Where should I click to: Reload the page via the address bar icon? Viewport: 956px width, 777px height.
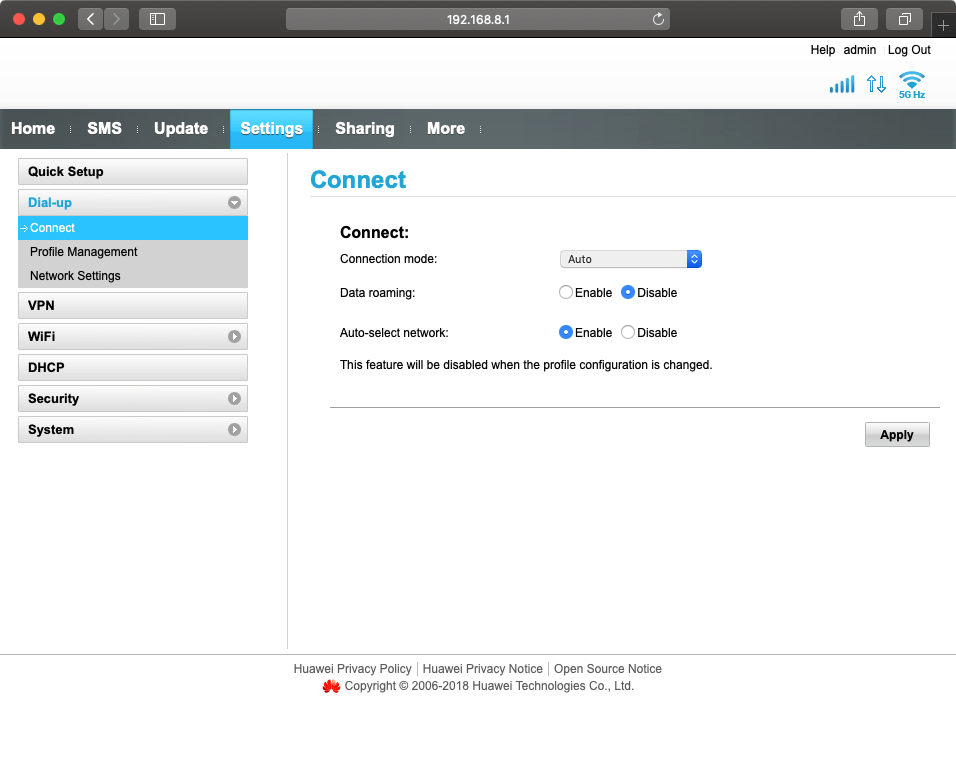coord(657,18)
